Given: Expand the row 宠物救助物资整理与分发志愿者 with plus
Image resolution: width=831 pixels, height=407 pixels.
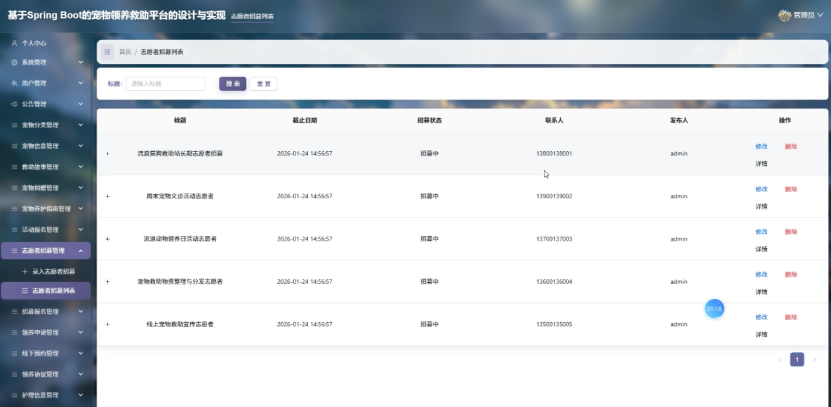Looking at the screenshot, I should tap(108, 282).
